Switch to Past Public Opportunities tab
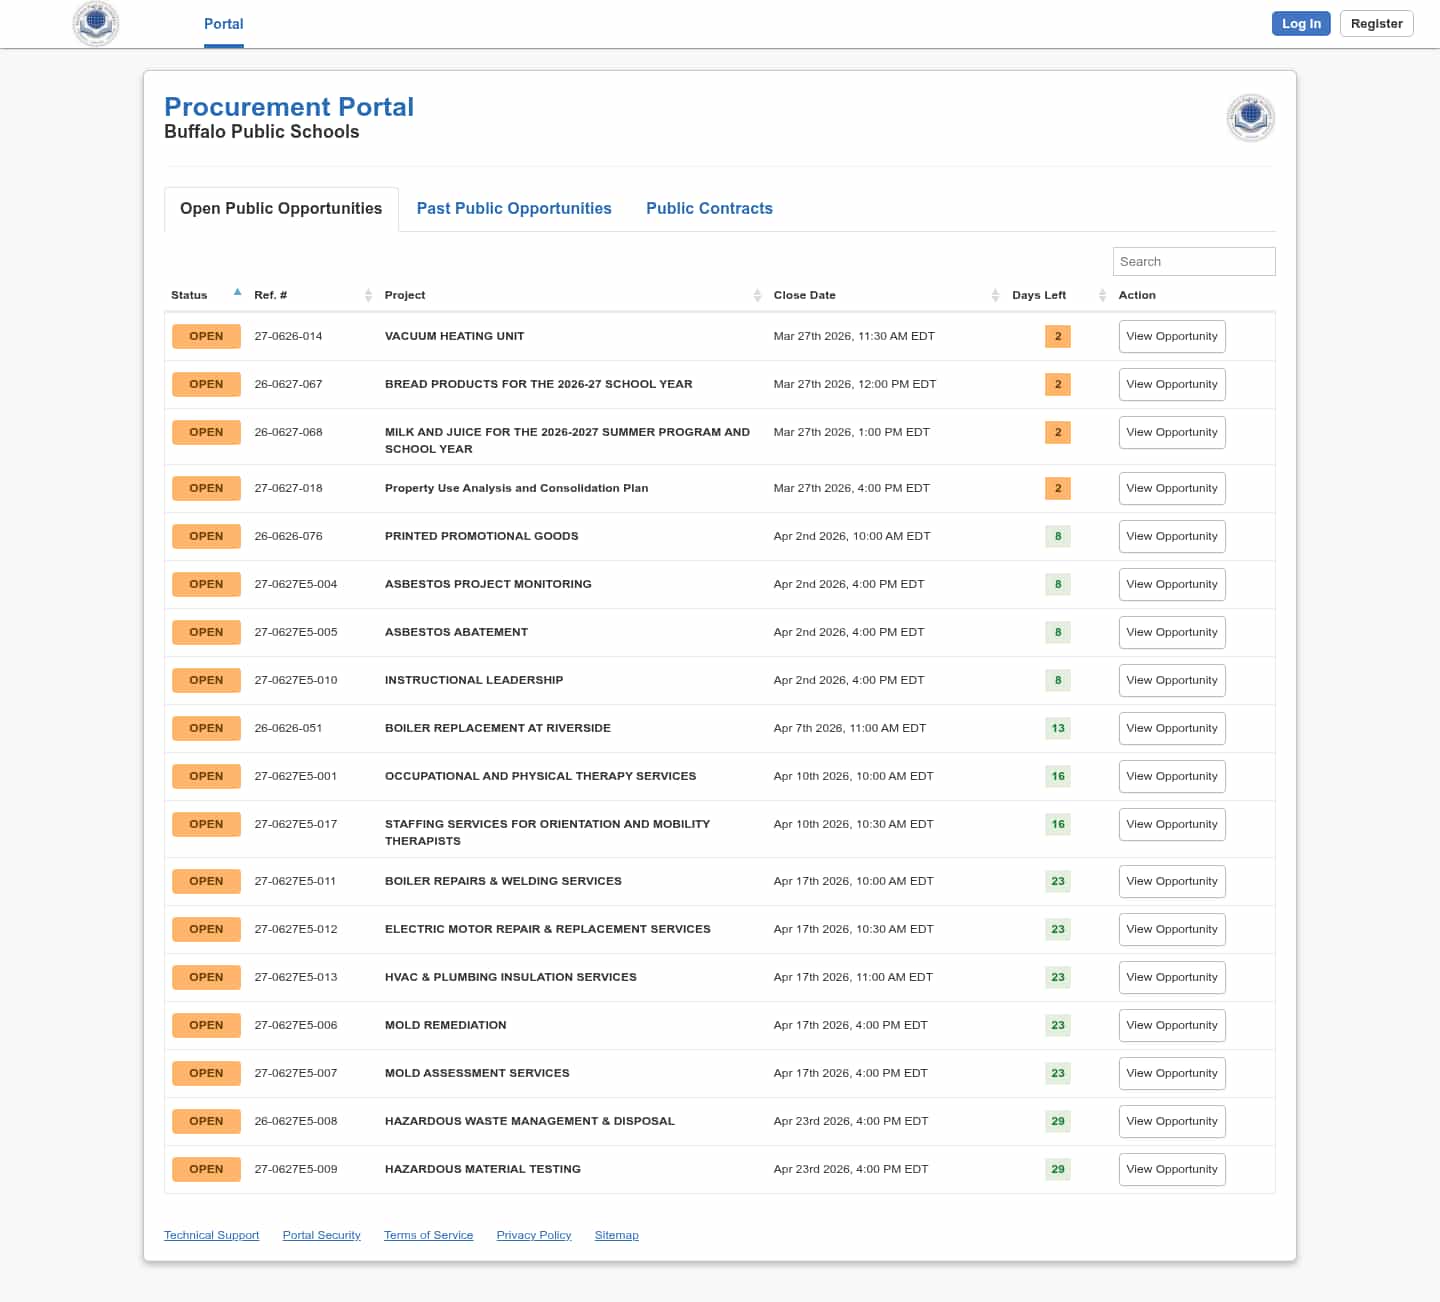1440x1302 pixels. pyautogui.click(x=514, y=208)
